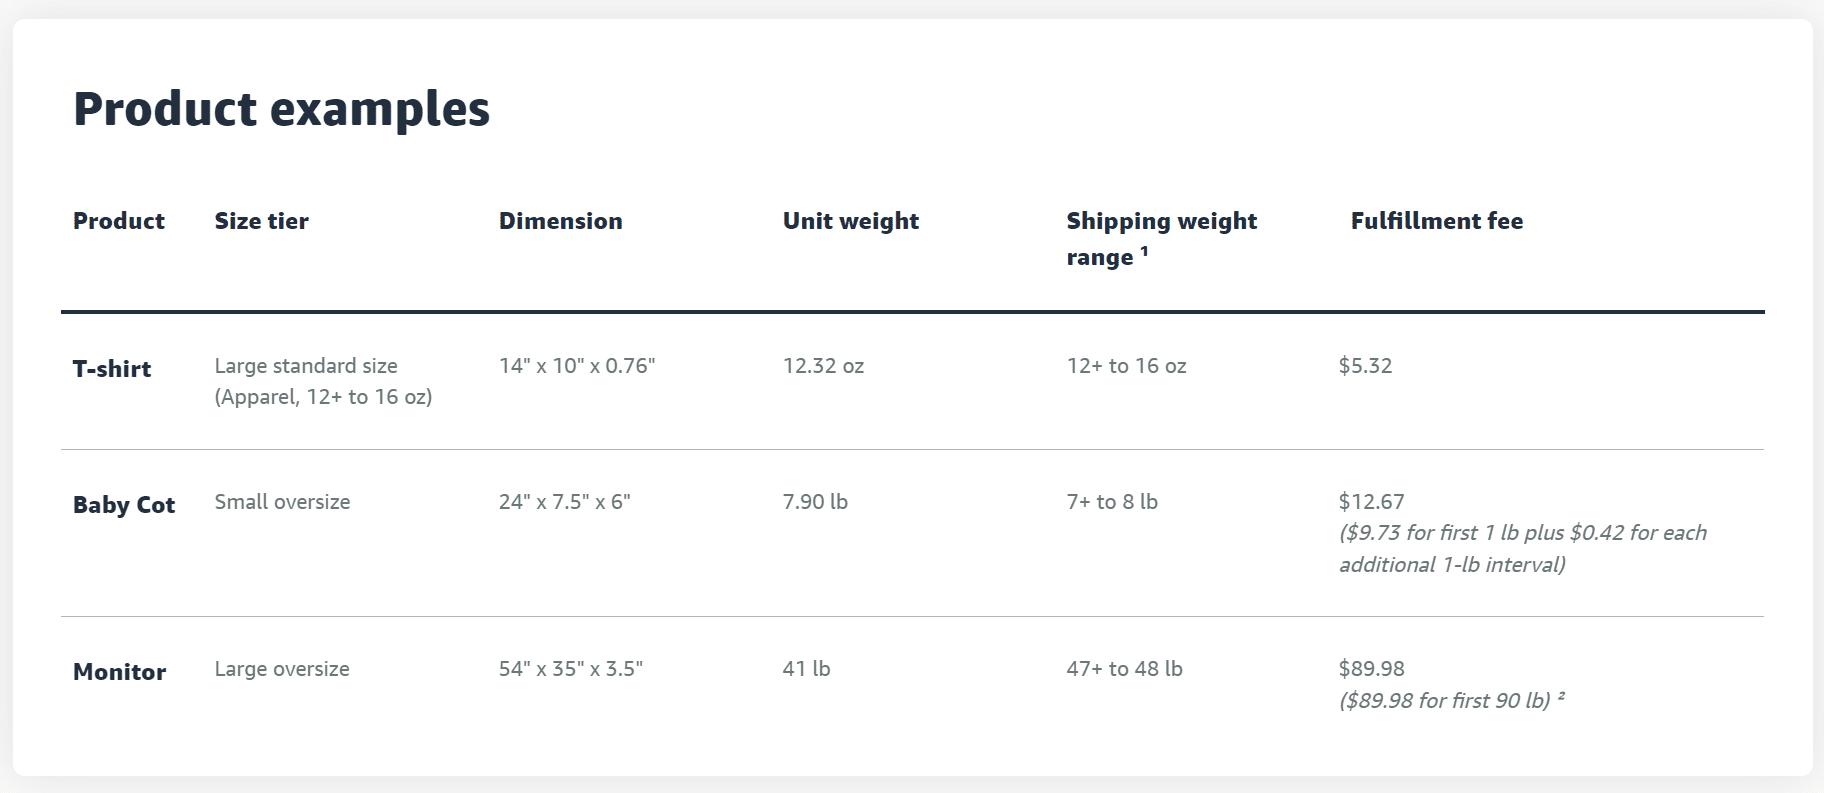Click the 14" x 10" x 0.76" dimension
The image size is (1824, 793).
pyautogui.click(x=576, y=366)
